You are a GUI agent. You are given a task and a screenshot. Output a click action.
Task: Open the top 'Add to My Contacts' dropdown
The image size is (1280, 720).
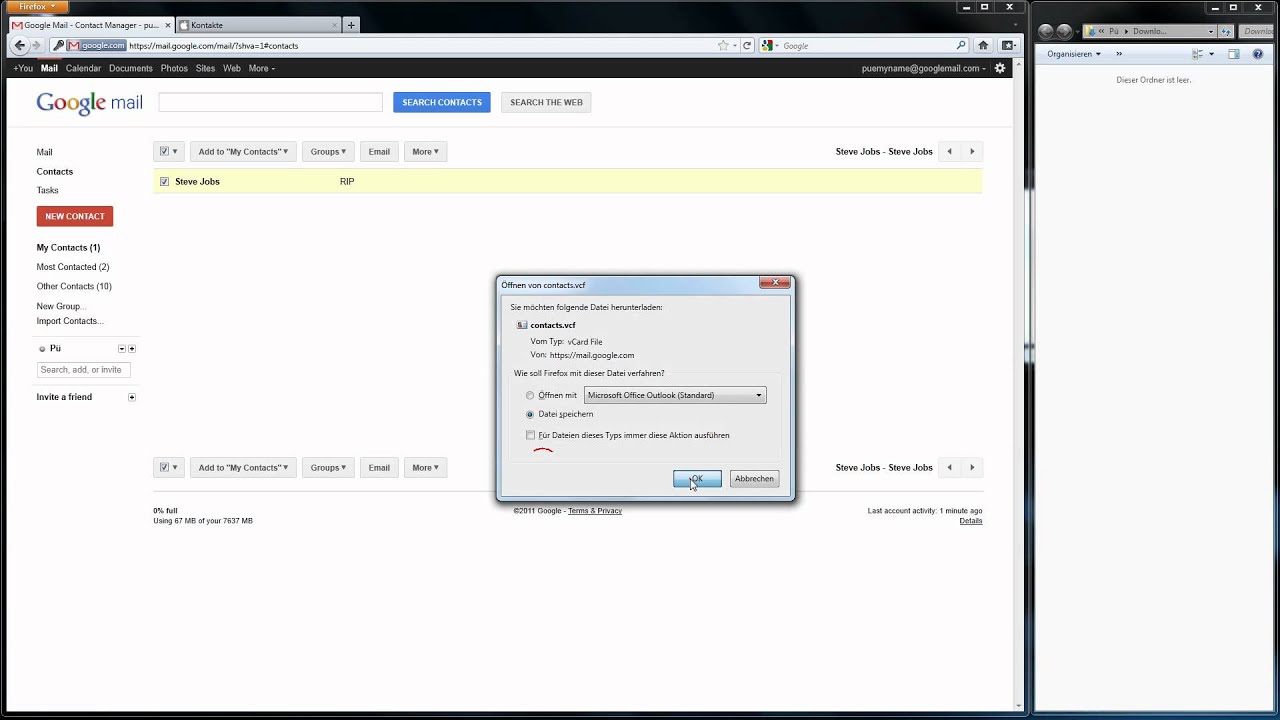click(x=243, y=152)
